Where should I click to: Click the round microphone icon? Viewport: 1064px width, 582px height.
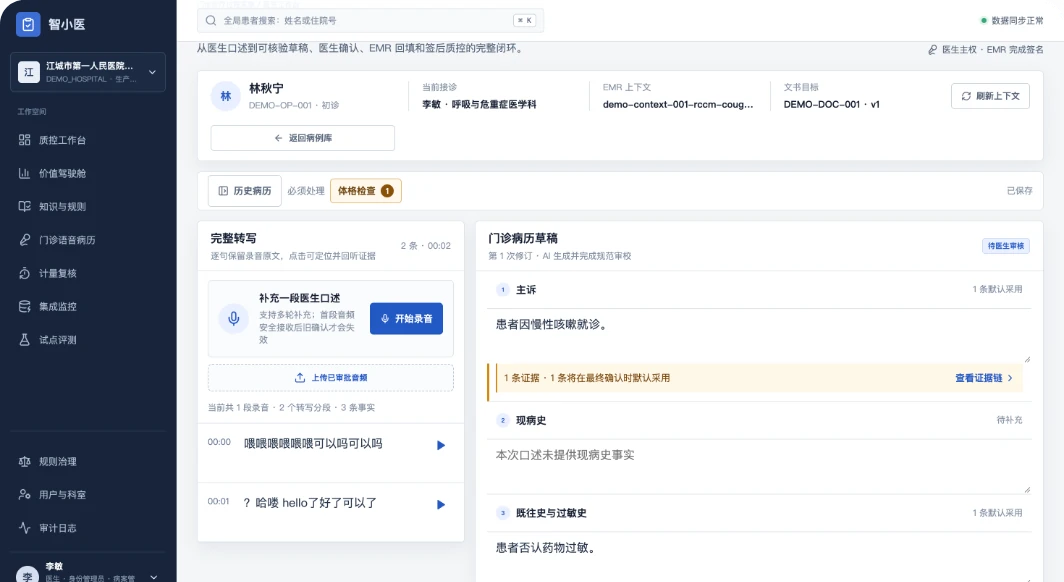point(233,318)
